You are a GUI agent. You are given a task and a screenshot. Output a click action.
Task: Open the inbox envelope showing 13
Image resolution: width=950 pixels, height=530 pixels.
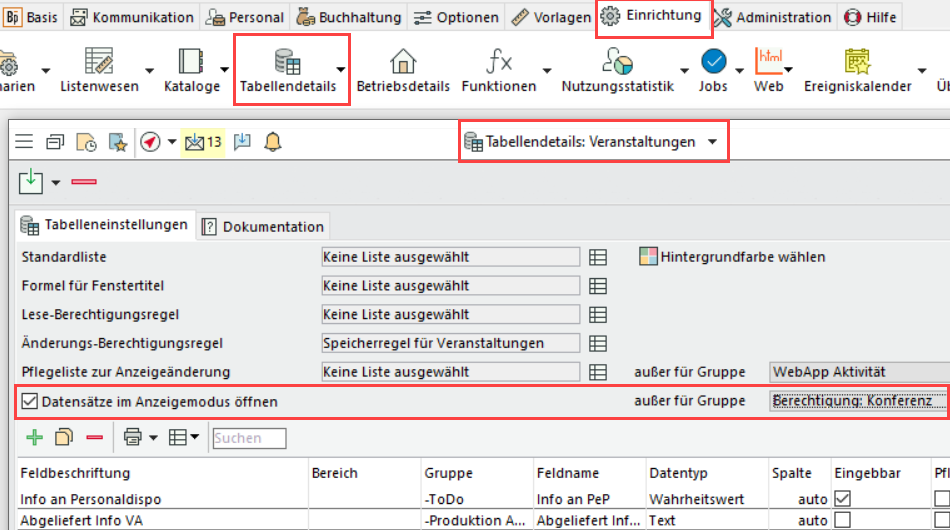coord(203,142)
